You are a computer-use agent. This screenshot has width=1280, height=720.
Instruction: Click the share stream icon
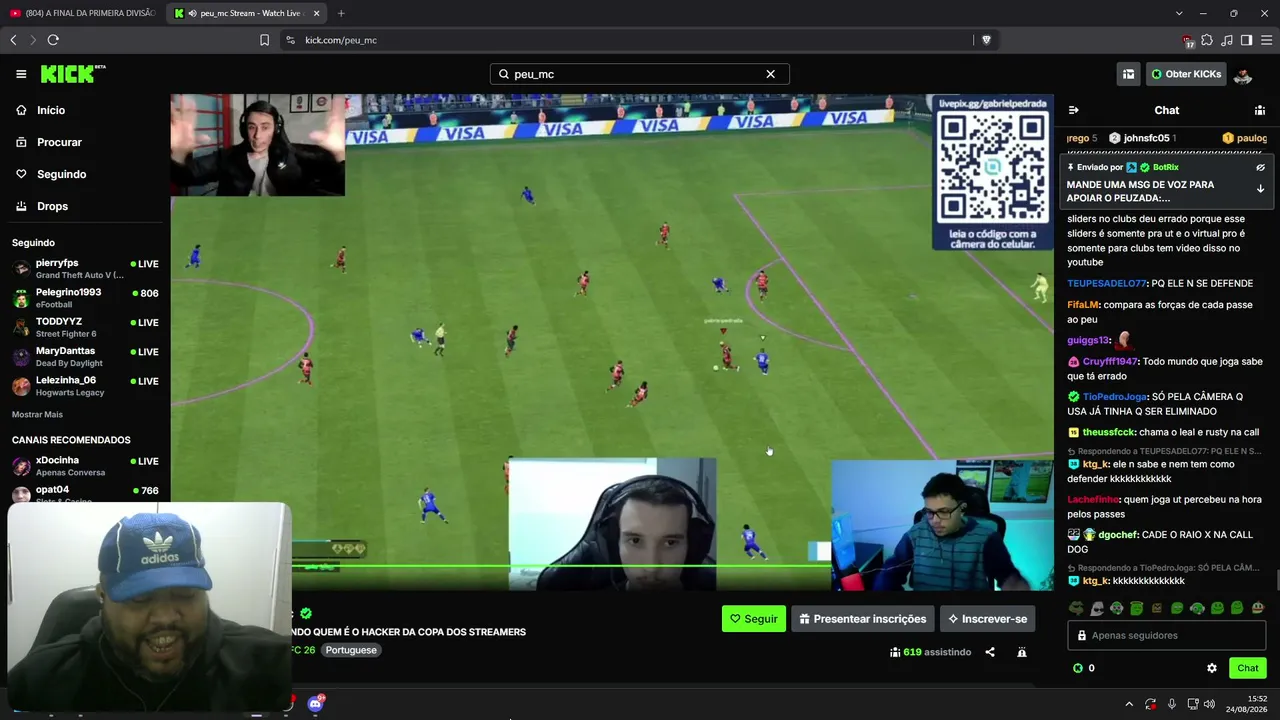tap(990, 652)
